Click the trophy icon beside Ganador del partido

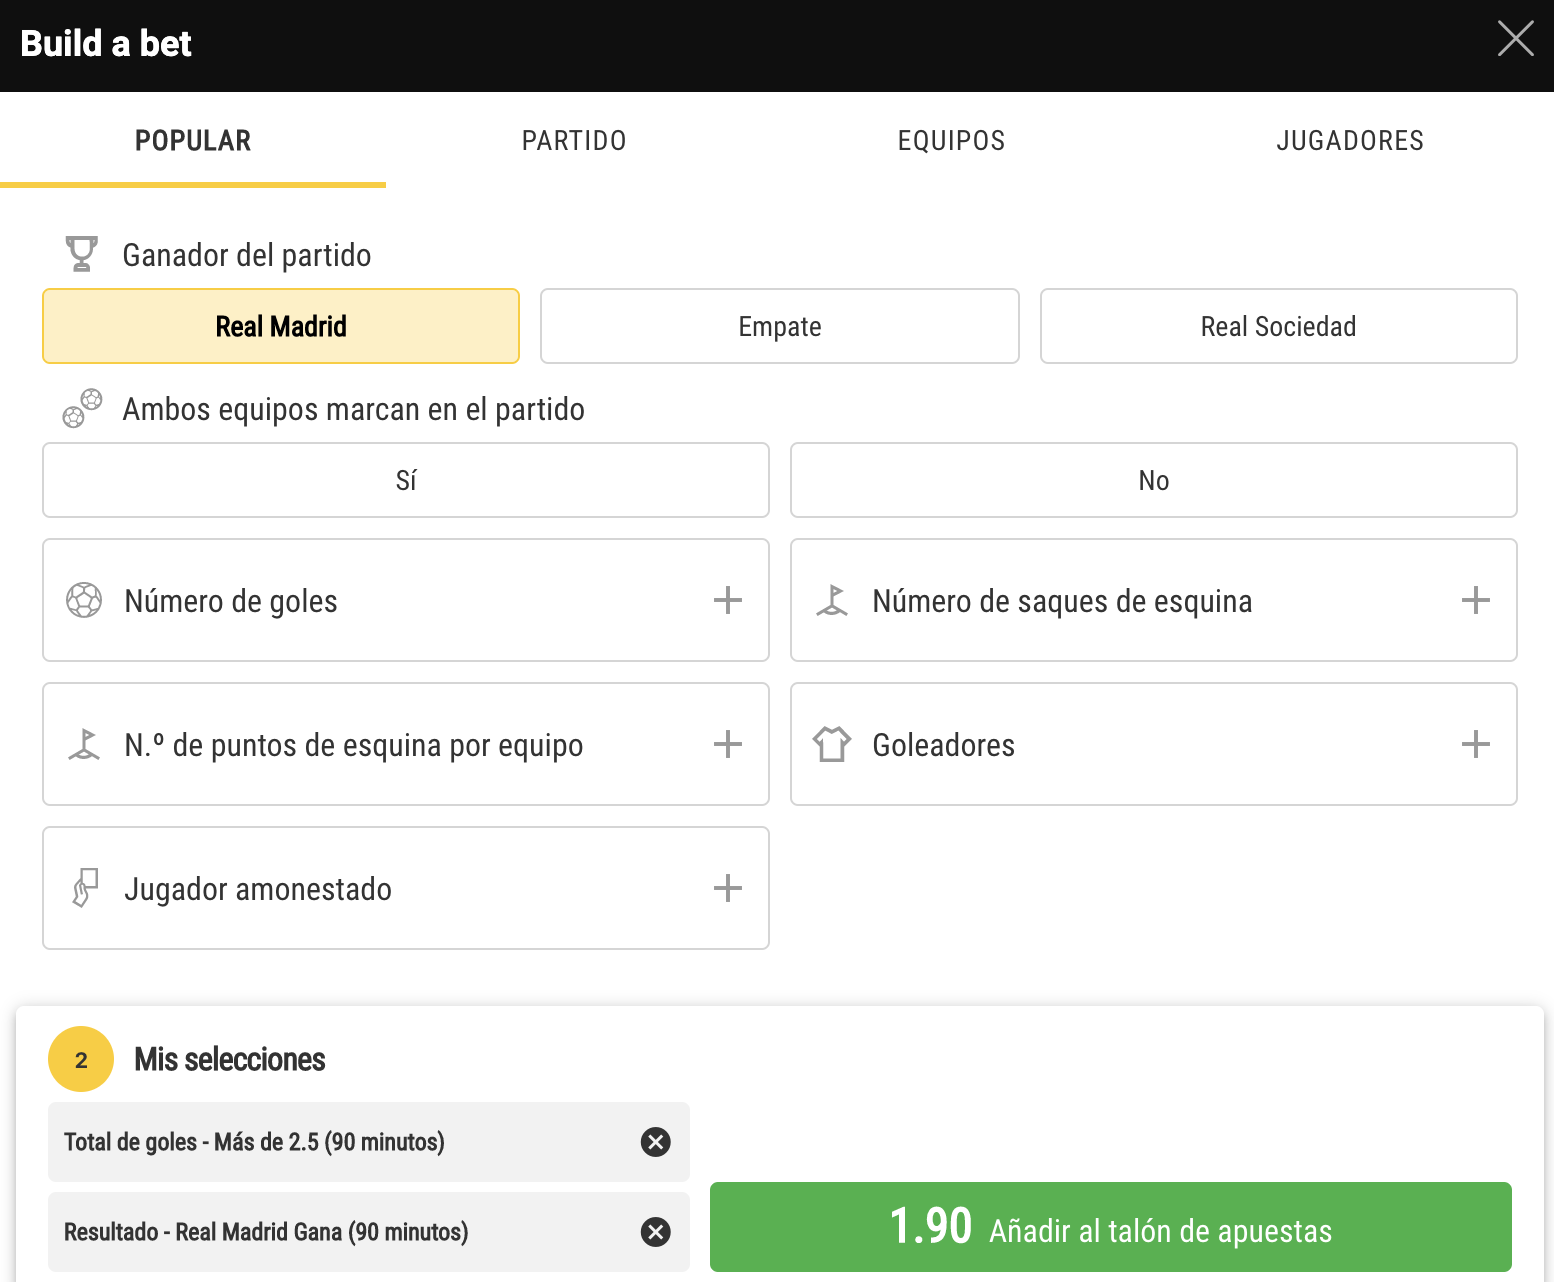81,254
